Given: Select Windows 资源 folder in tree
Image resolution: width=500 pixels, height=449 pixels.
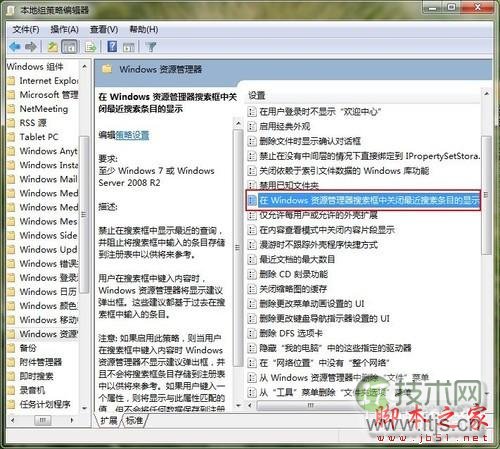Looking at the screenshot, I should point(42,334).
